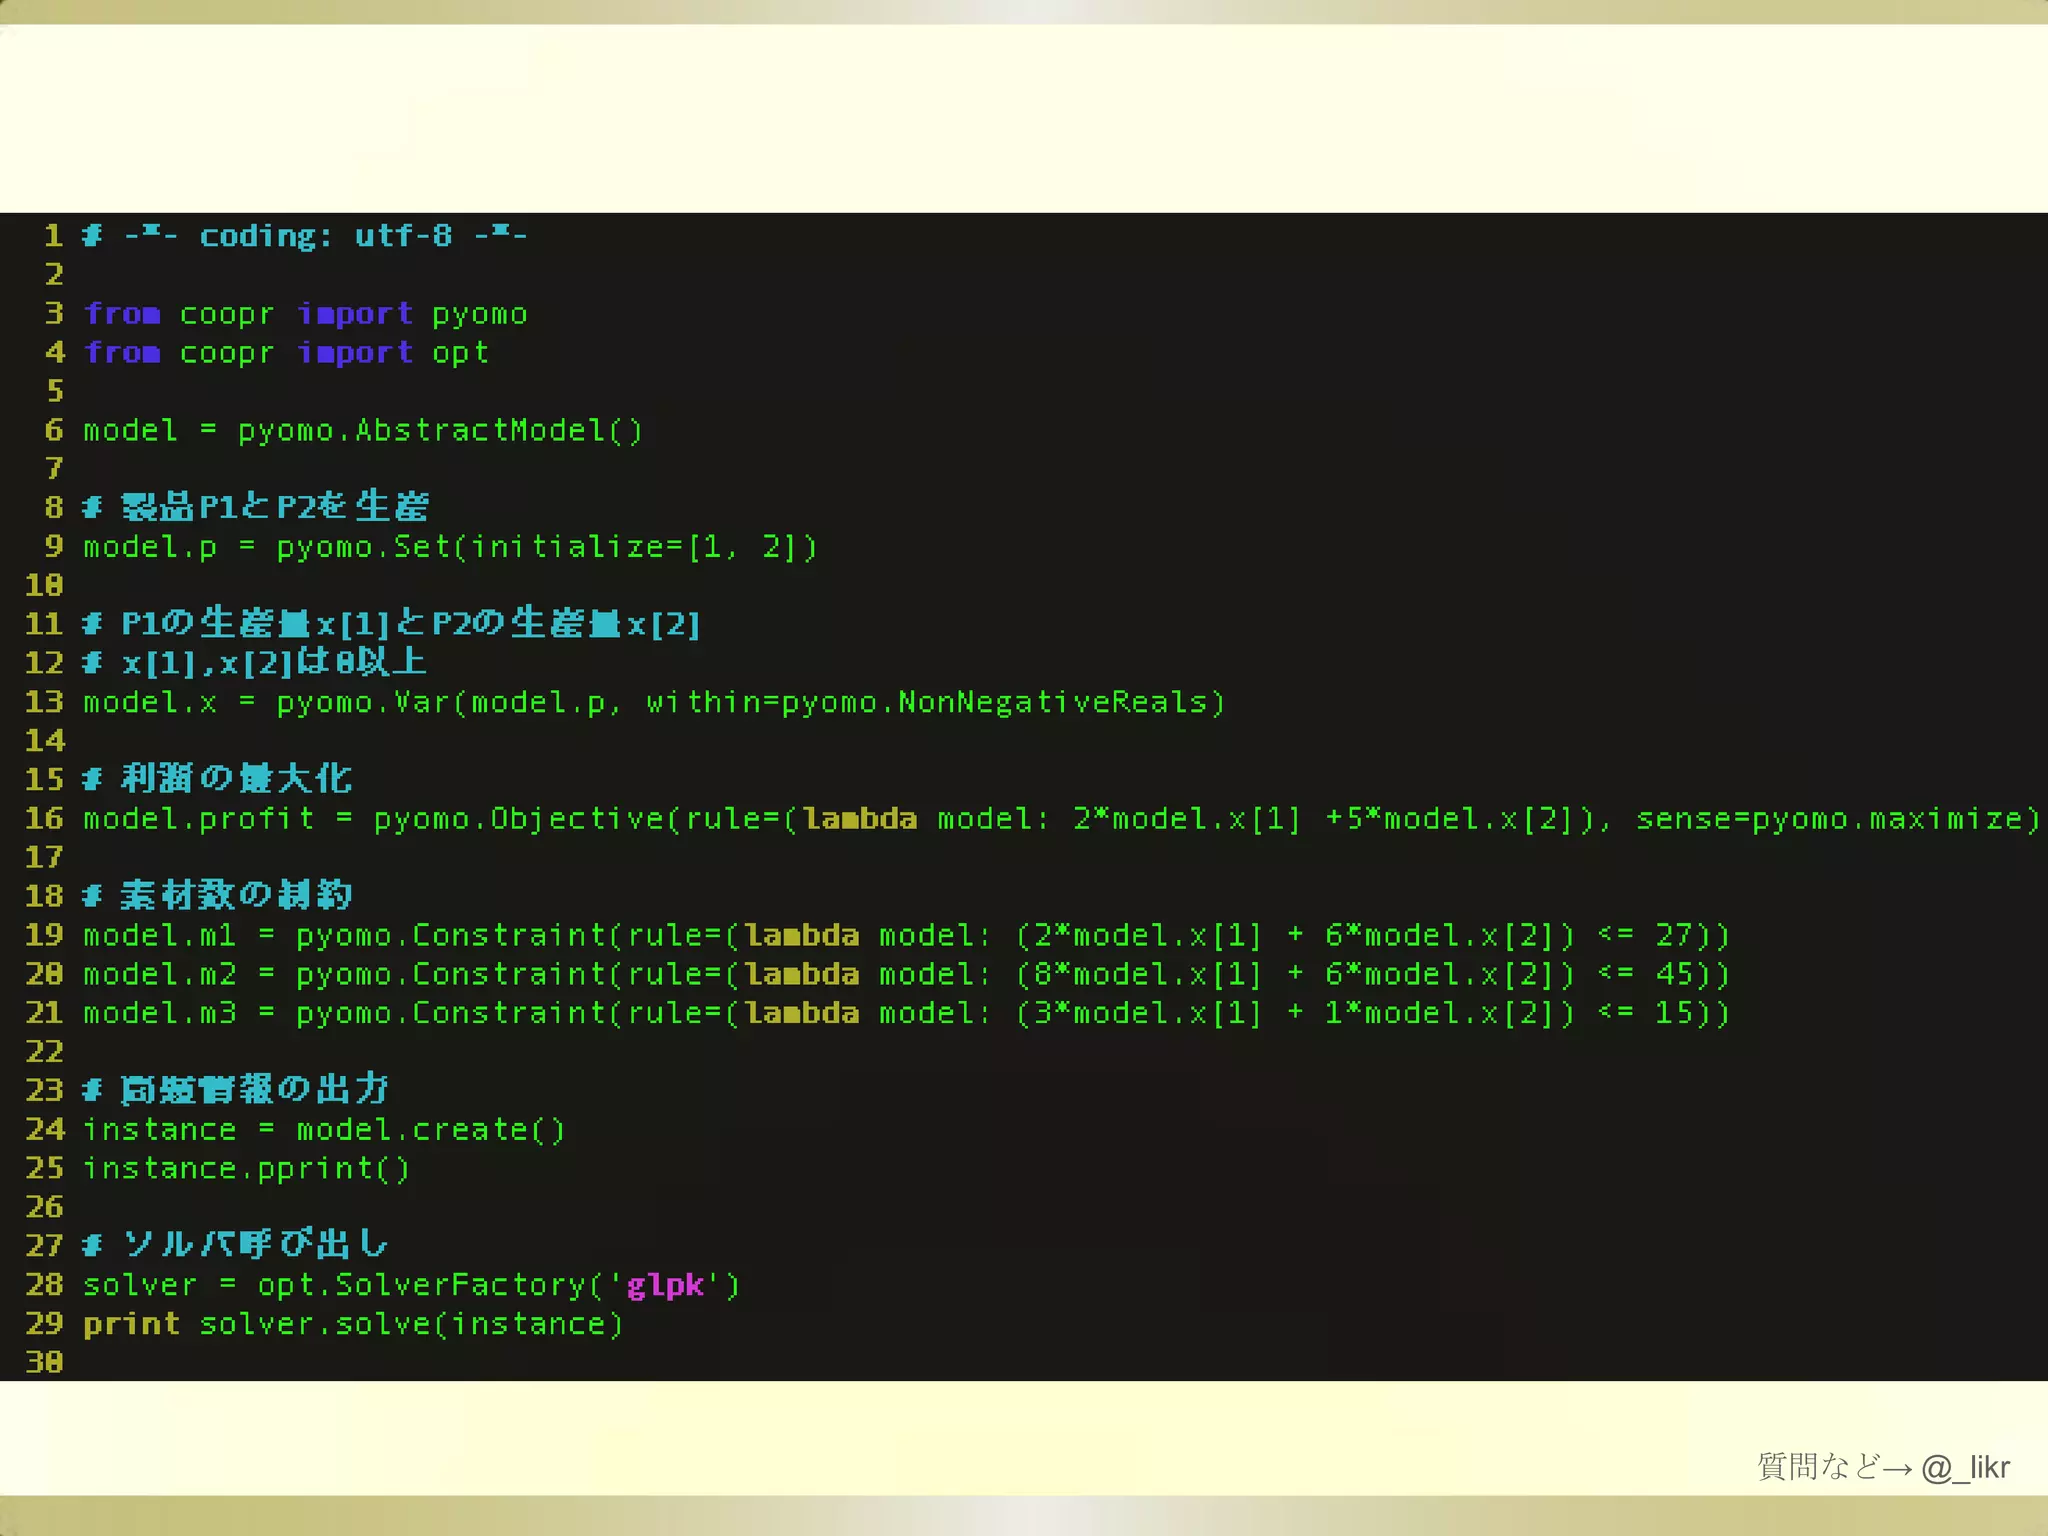Click line number 30 in gutter
The image size is (2048, 1536).
coord(44,1362)
